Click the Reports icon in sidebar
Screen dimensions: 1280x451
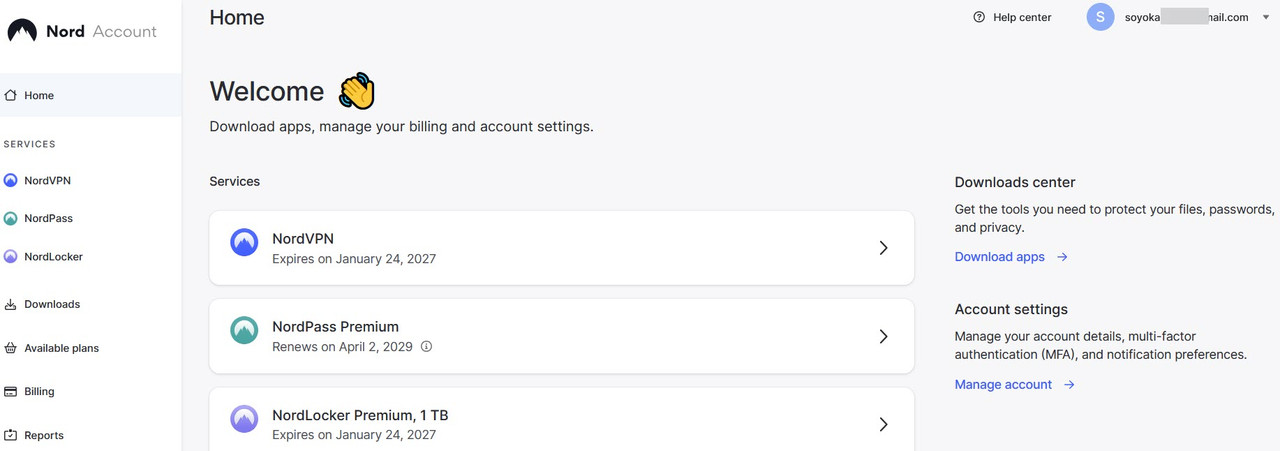coord(11,436)
